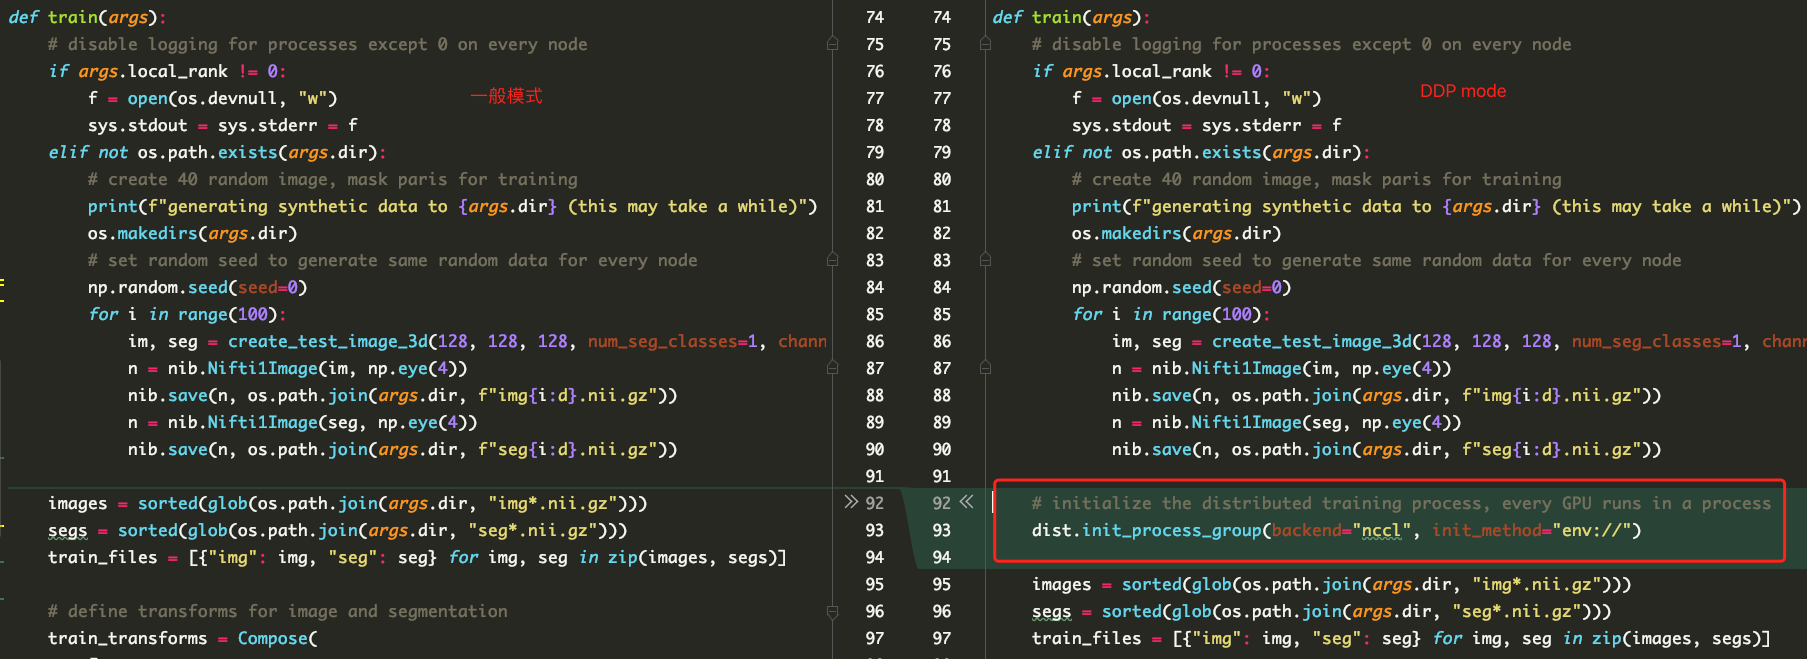Click 'os.makedirs(args.dir)' in the right pane
The width and height of the screenshot is (1807, 659).
[1176, 233]
